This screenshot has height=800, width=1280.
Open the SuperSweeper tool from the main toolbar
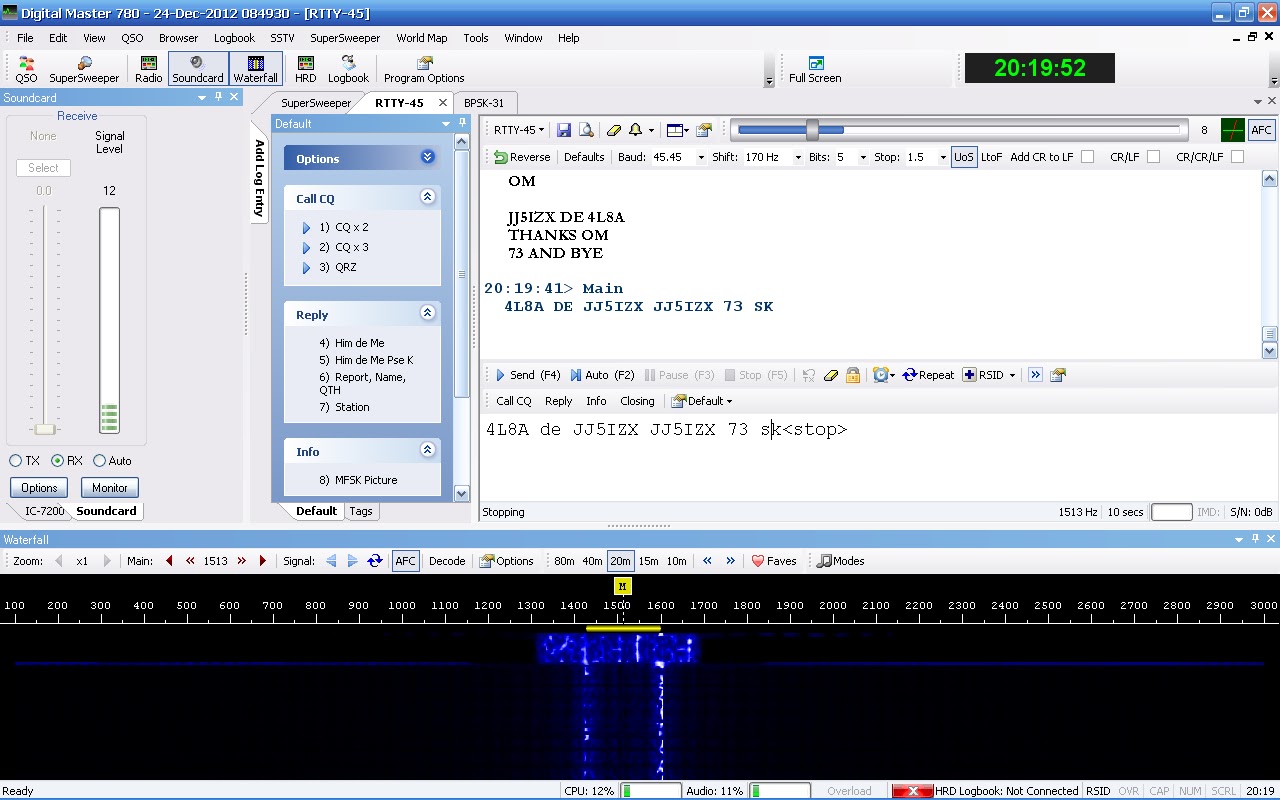[84, 68]
